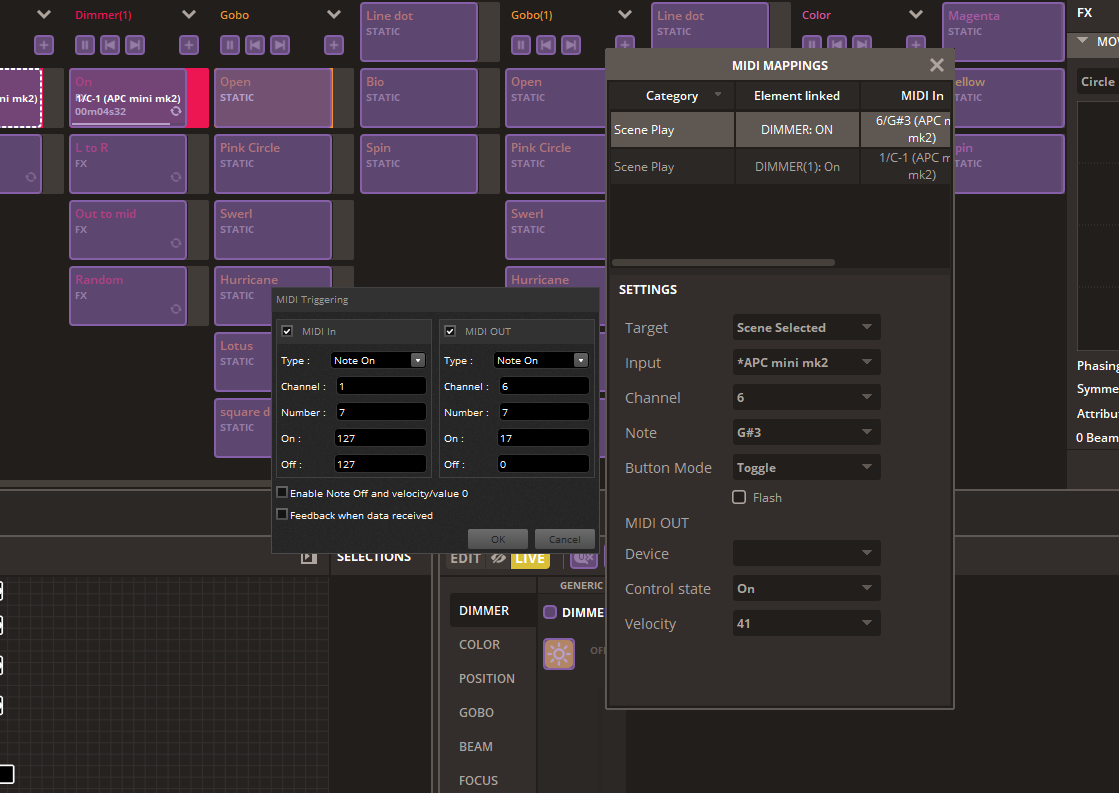Click the MIDI OUT On value field
Viewport: 1119px width, 793px height.
pos(543,438)
